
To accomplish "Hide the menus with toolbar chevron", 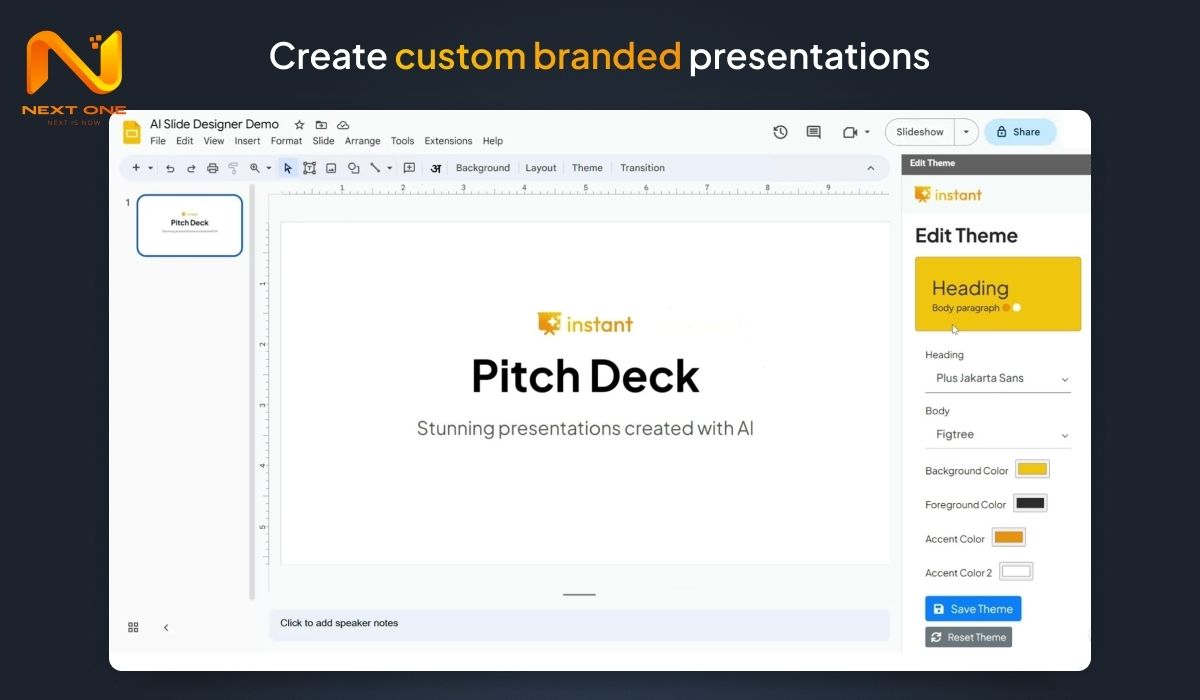I will coord(870,168).
